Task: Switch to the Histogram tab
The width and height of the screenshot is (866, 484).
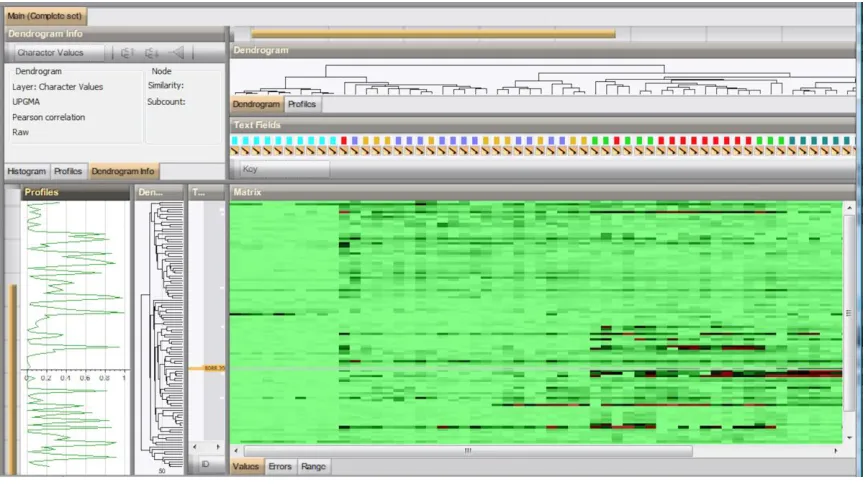Action: [x=27, y=171]
